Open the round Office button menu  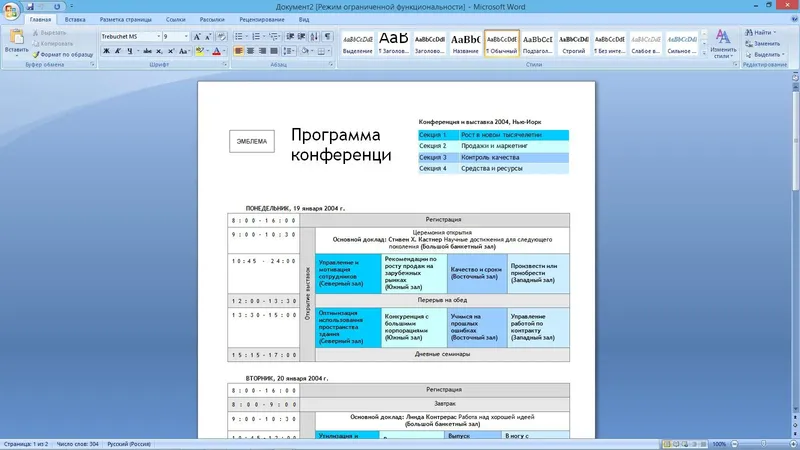tap(10, 10)
